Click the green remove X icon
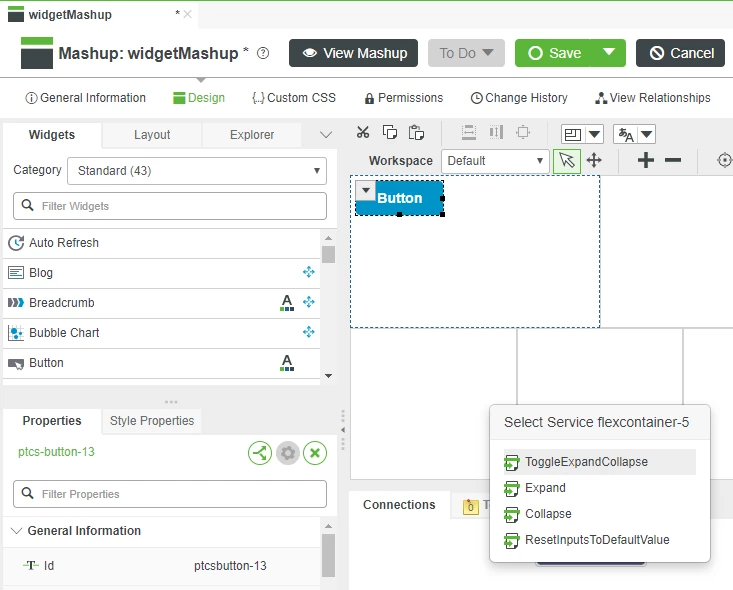The height and width of the screenshot is (590, 733). (315, 453)
